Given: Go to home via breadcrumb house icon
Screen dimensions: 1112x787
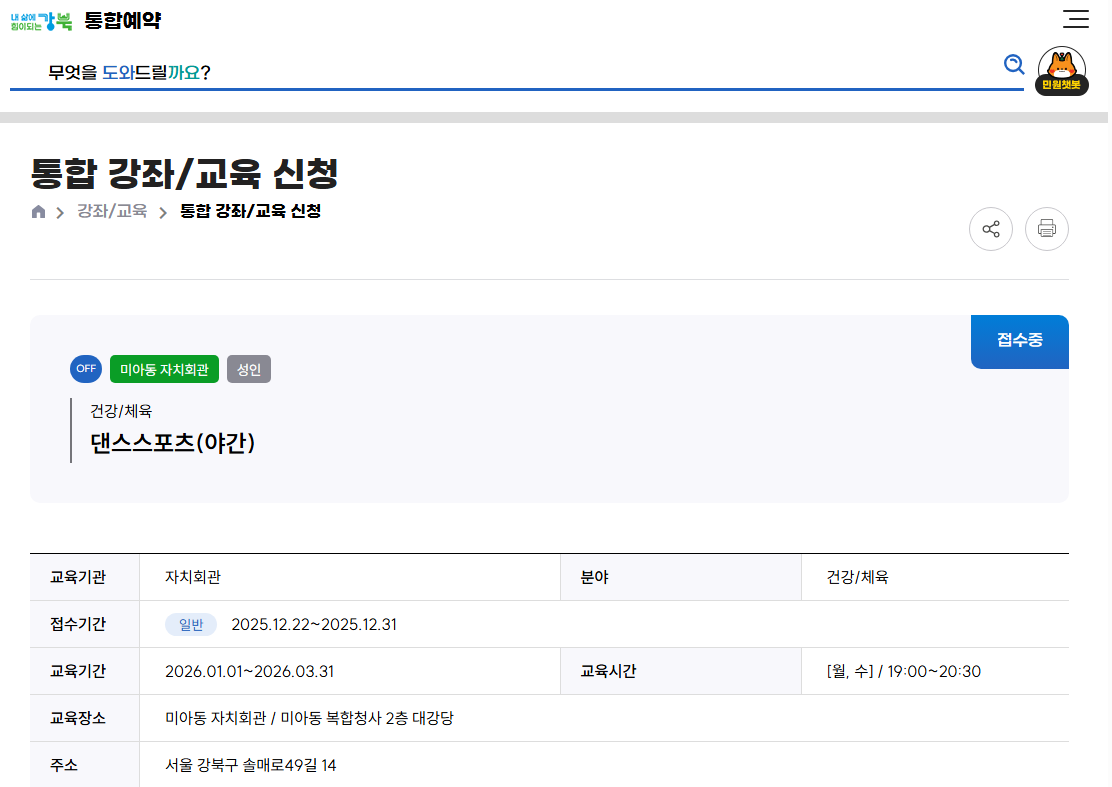Looking at the screenshot, I should coord(39,212).
